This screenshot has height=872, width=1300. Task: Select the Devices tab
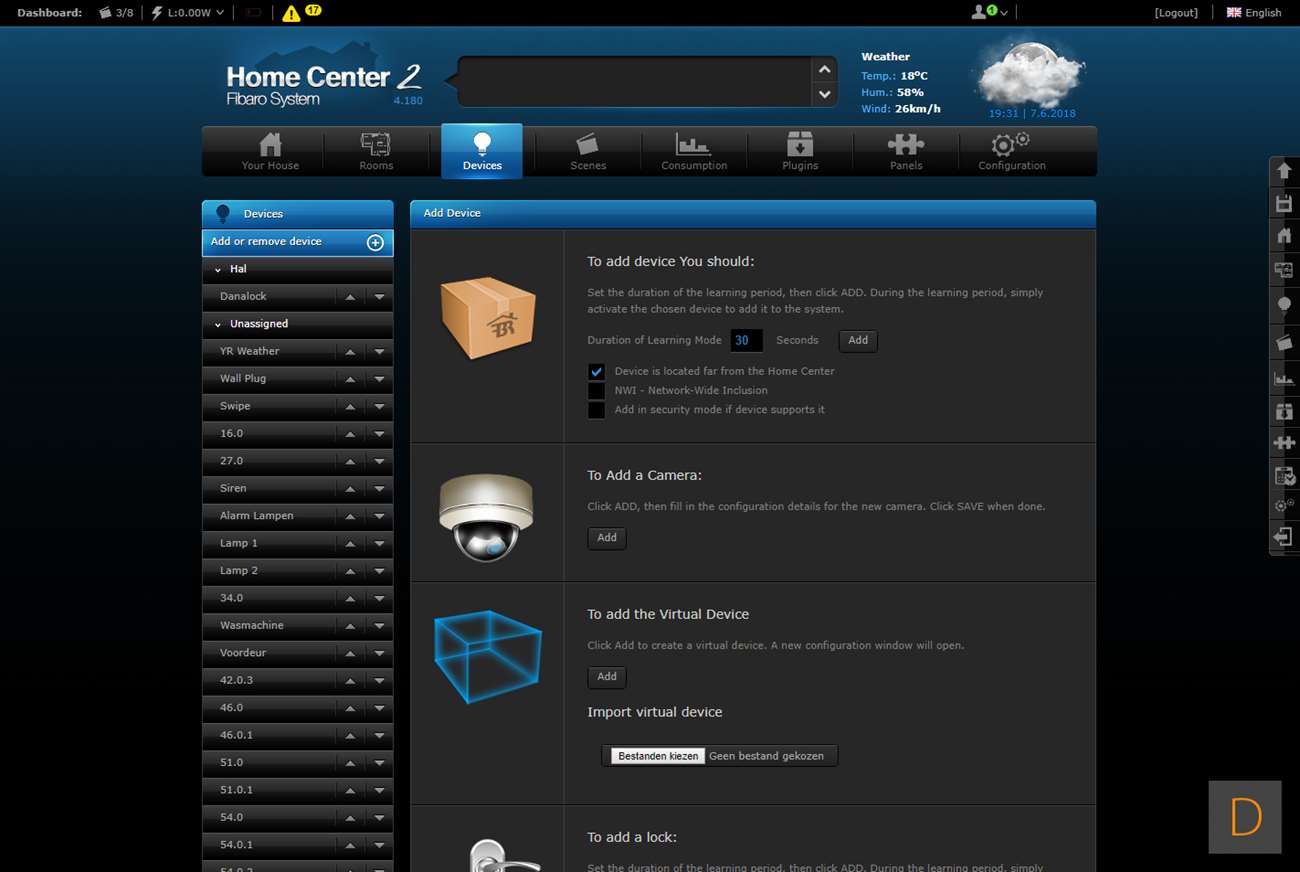click(482, 152)
